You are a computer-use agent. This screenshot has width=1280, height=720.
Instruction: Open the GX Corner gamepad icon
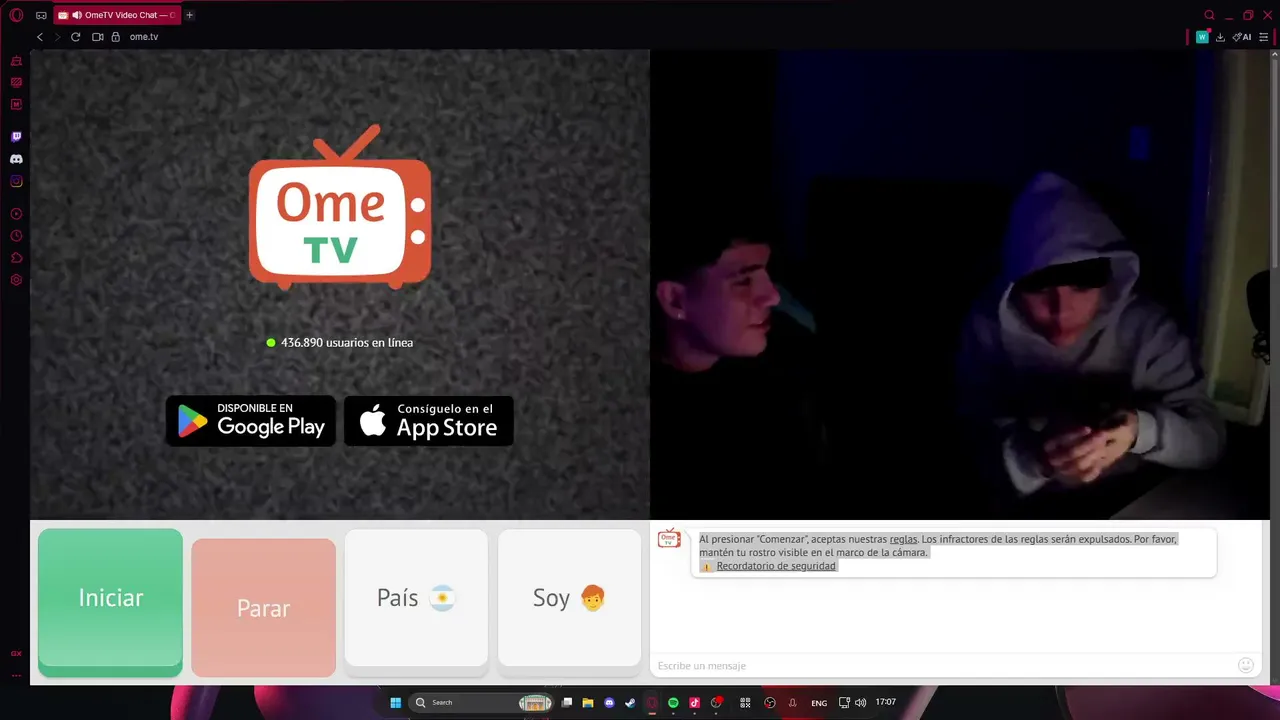[x=41, y=15]
